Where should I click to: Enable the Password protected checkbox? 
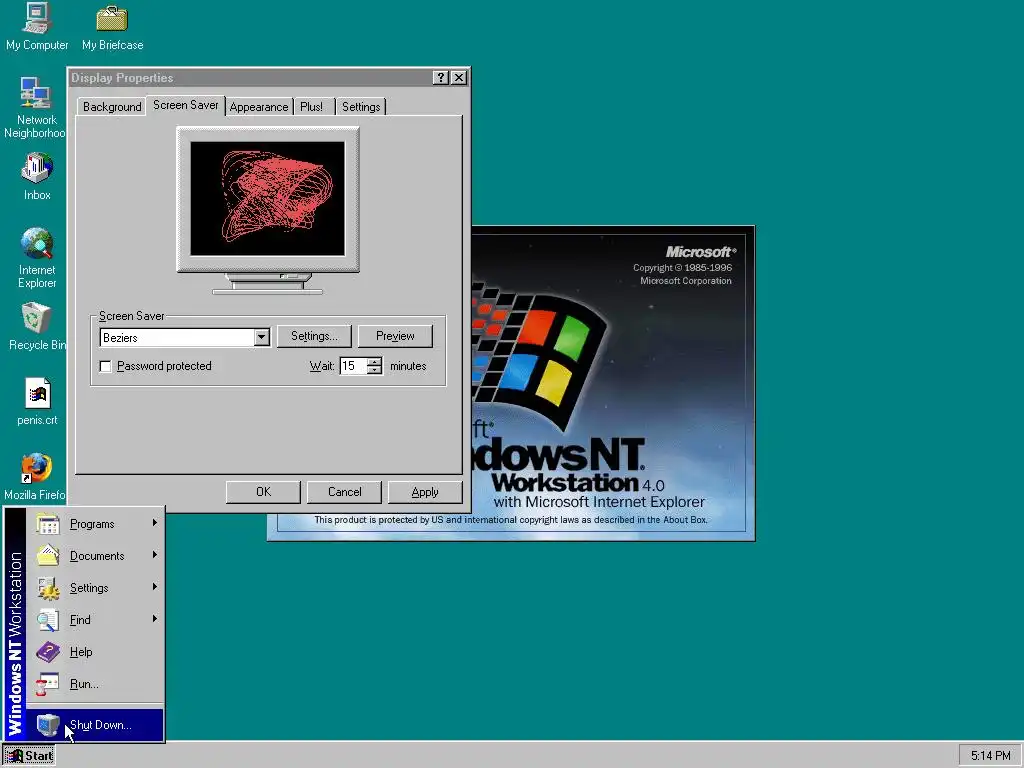[x=105, y=366]
